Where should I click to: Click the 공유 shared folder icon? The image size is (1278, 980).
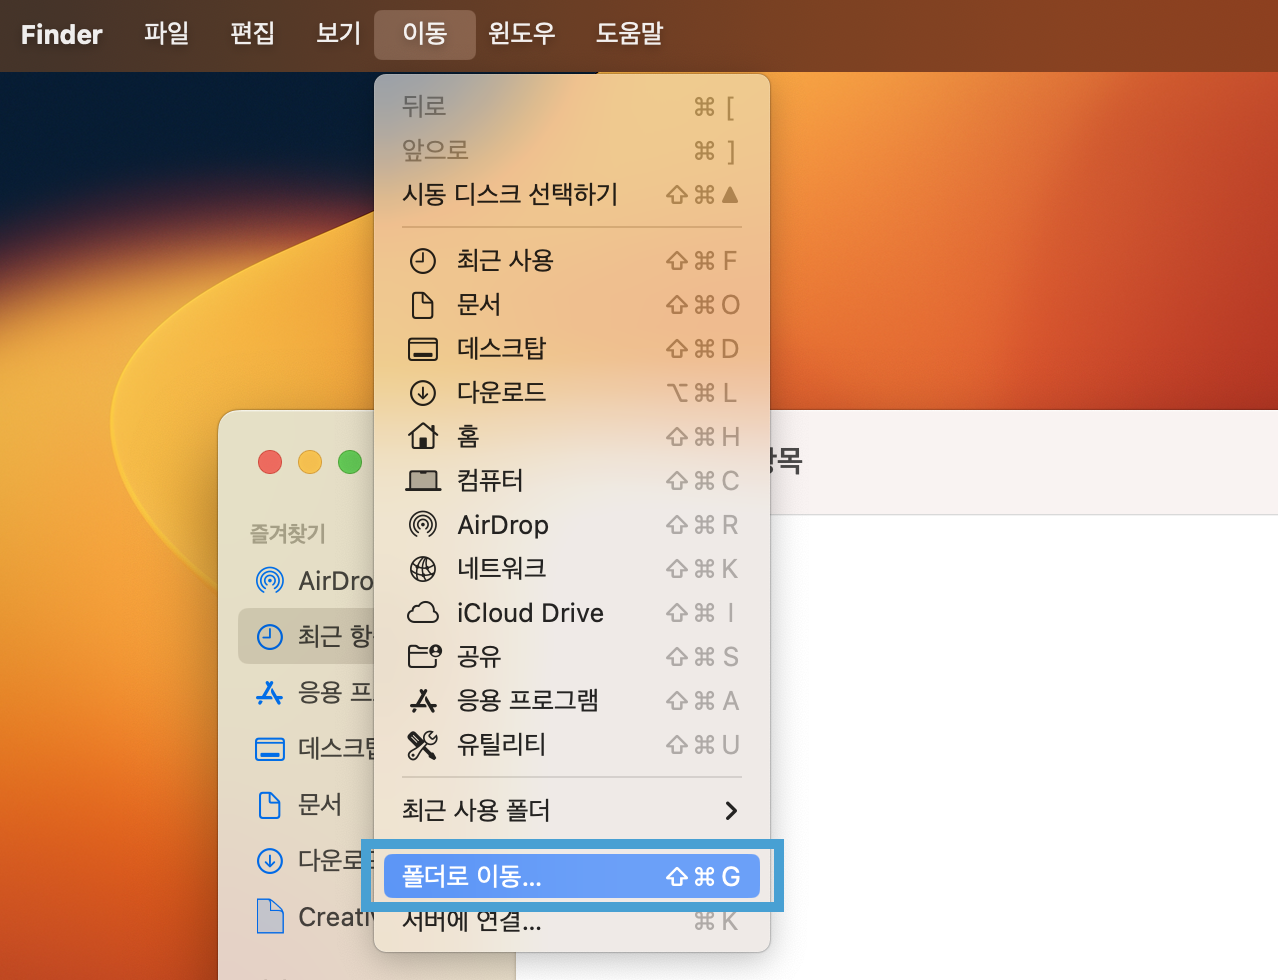[x=424, y=656]
